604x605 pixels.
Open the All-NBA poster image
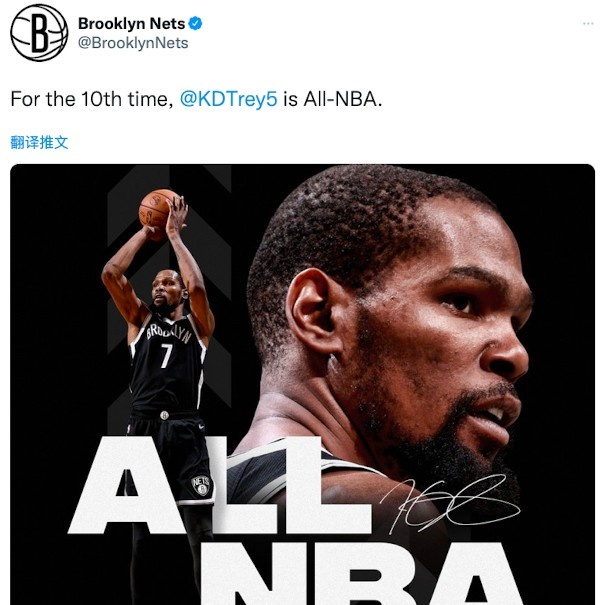[x=302, y=384]
